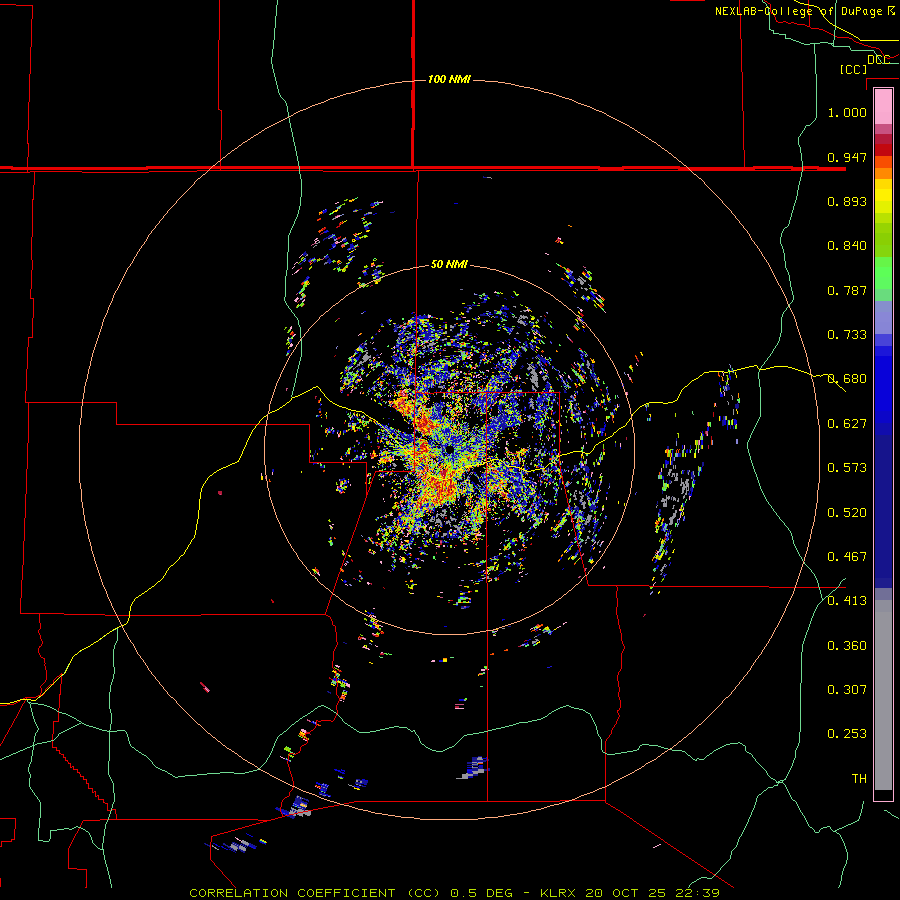This screenshot has height=900, width=900.
Task: Click the 0.253 legend value
Action: click(847, 734)
